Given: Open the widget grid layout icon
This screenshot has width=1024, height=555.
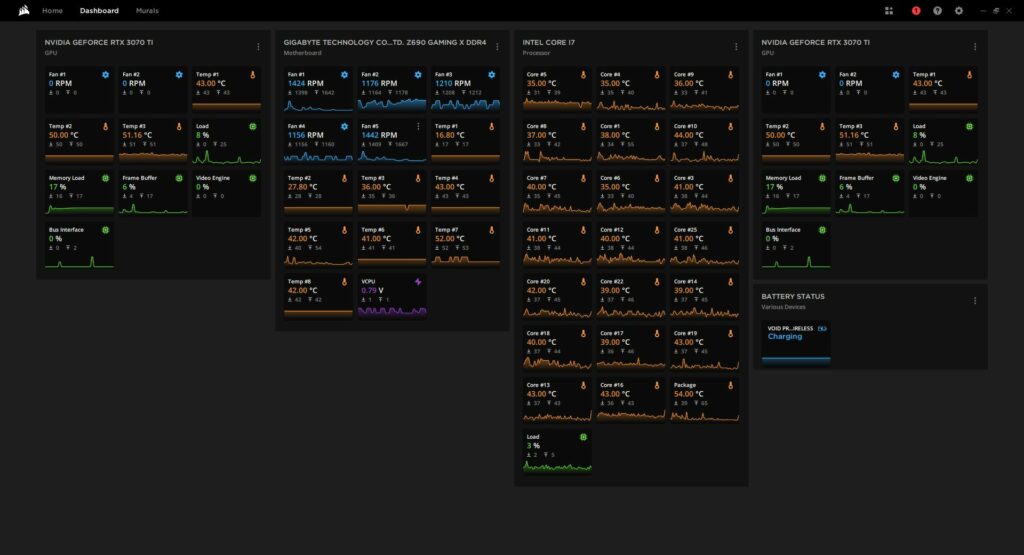Looking at the screenshot, I should point(889,10).
